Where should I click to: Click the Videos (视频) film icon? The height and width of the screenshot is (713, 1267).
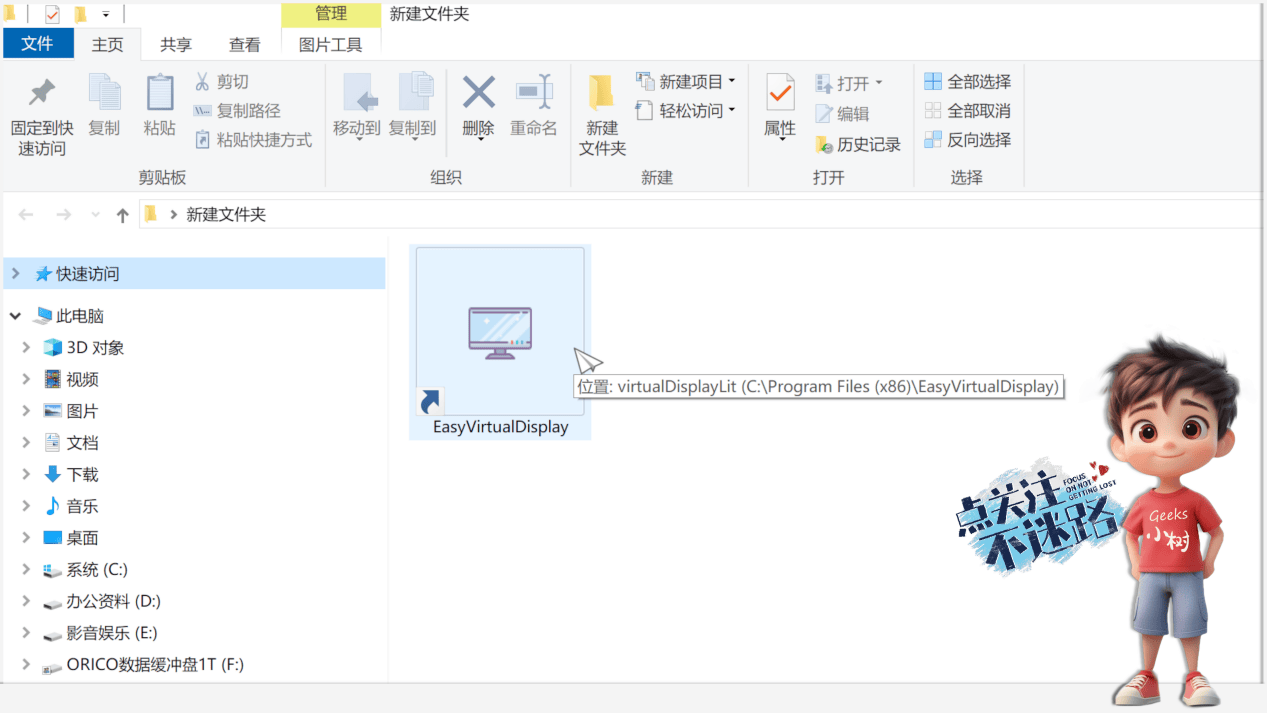pyautogui.click(x=53, y=379)
